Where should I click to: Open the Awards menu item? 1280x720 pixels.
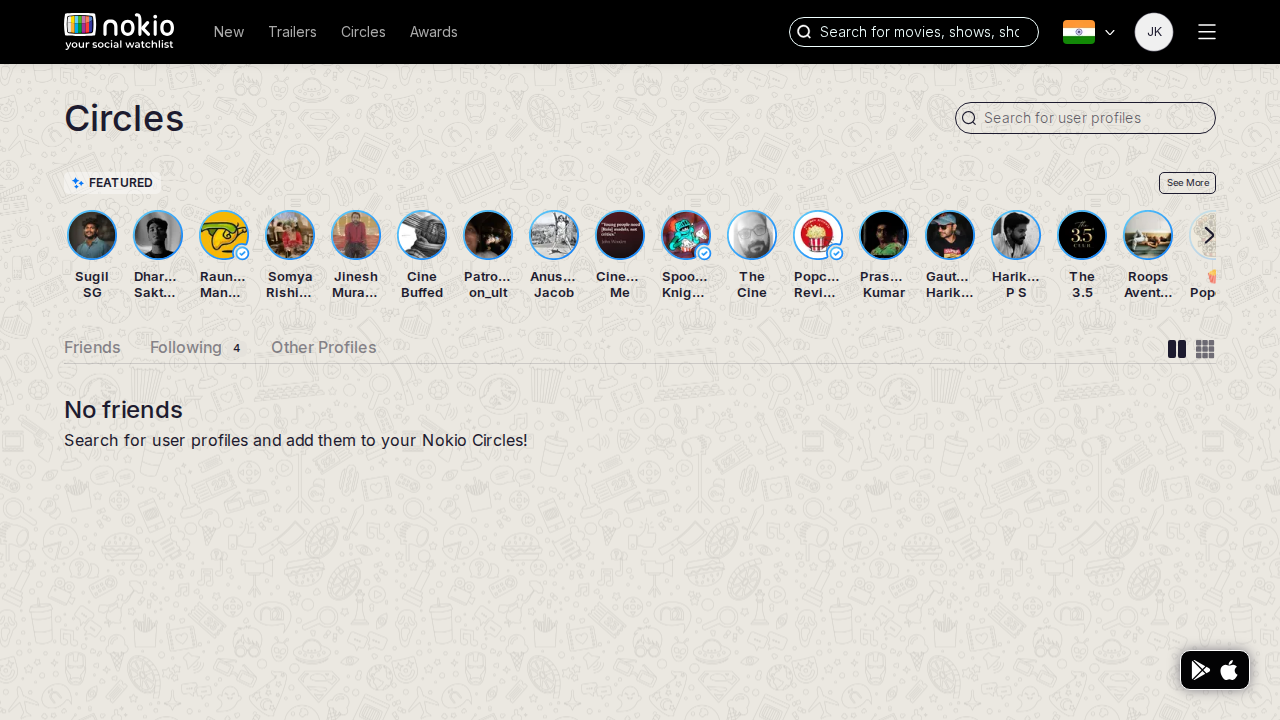click(434, 32)
